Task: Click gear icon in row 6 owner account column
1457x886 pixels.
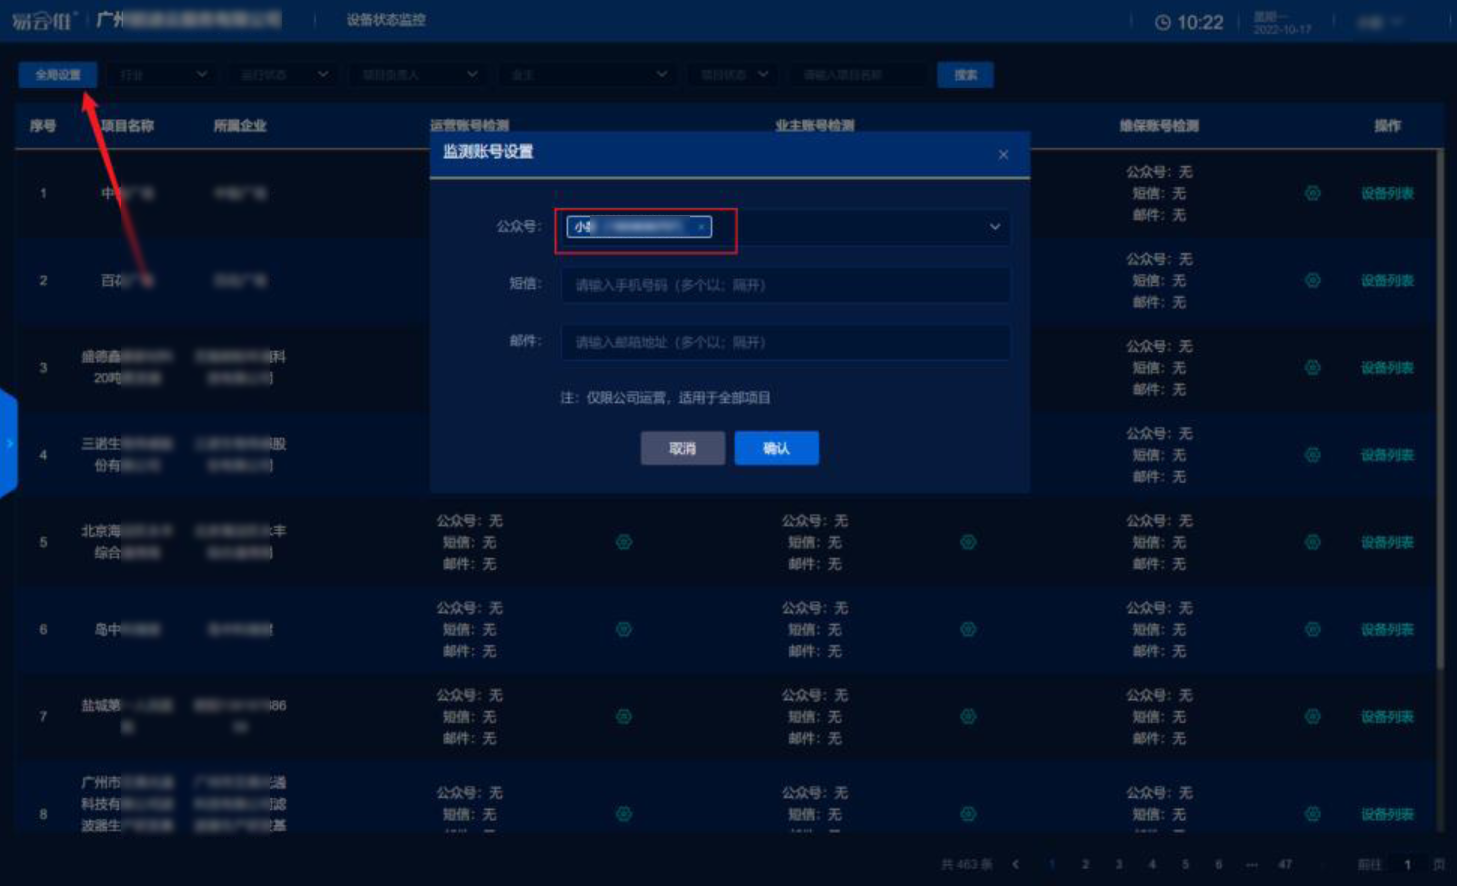Action: point(968,629)
